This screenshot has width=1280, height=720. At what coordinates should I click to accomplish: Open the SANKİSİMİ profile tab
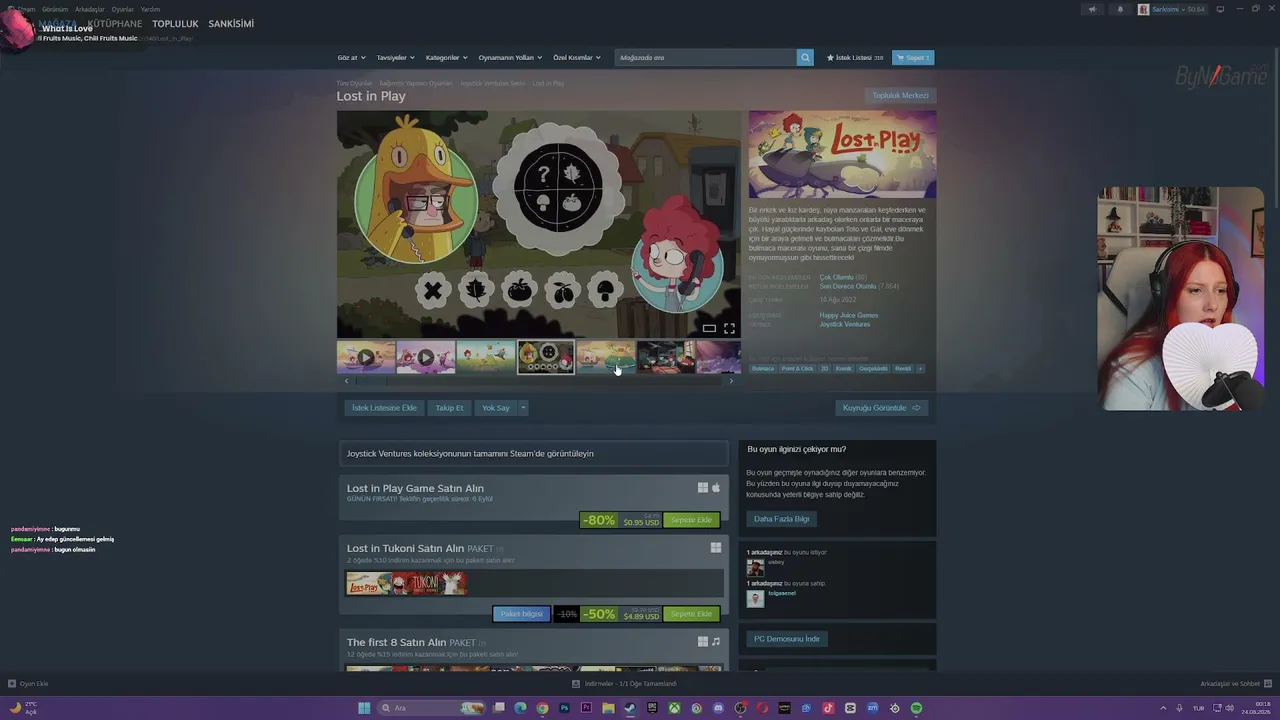[231, 24]
